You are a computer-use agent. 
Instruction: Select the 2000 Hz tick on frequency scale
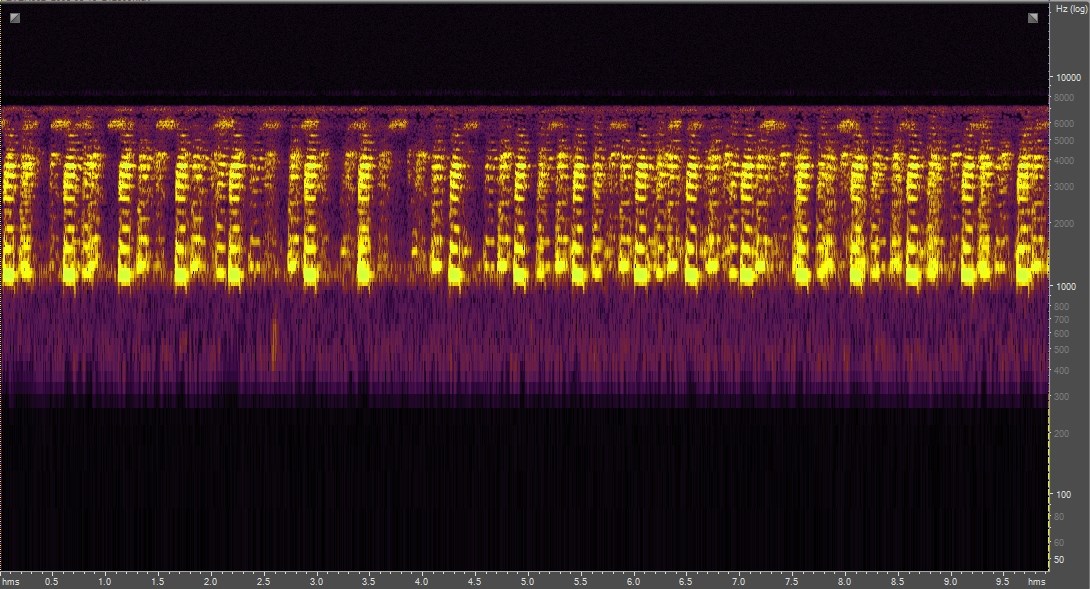click(1066, 224)
